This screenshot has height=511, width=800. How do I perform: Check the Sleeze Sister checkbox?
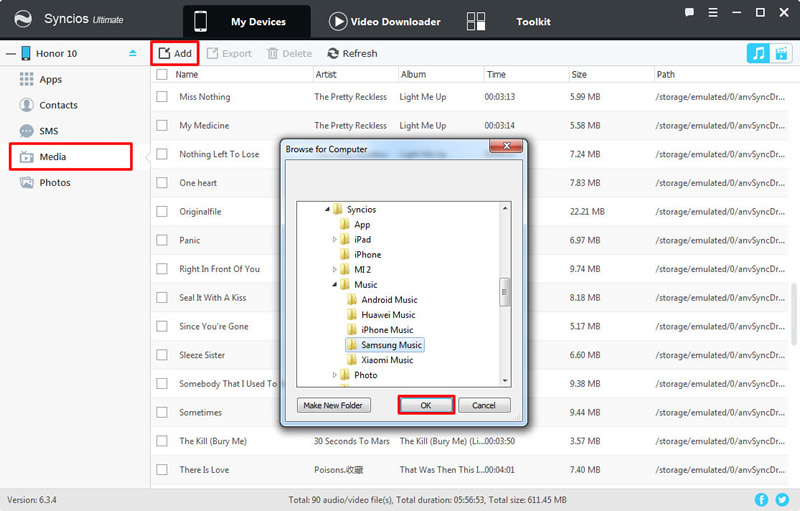tap(162, 354)
